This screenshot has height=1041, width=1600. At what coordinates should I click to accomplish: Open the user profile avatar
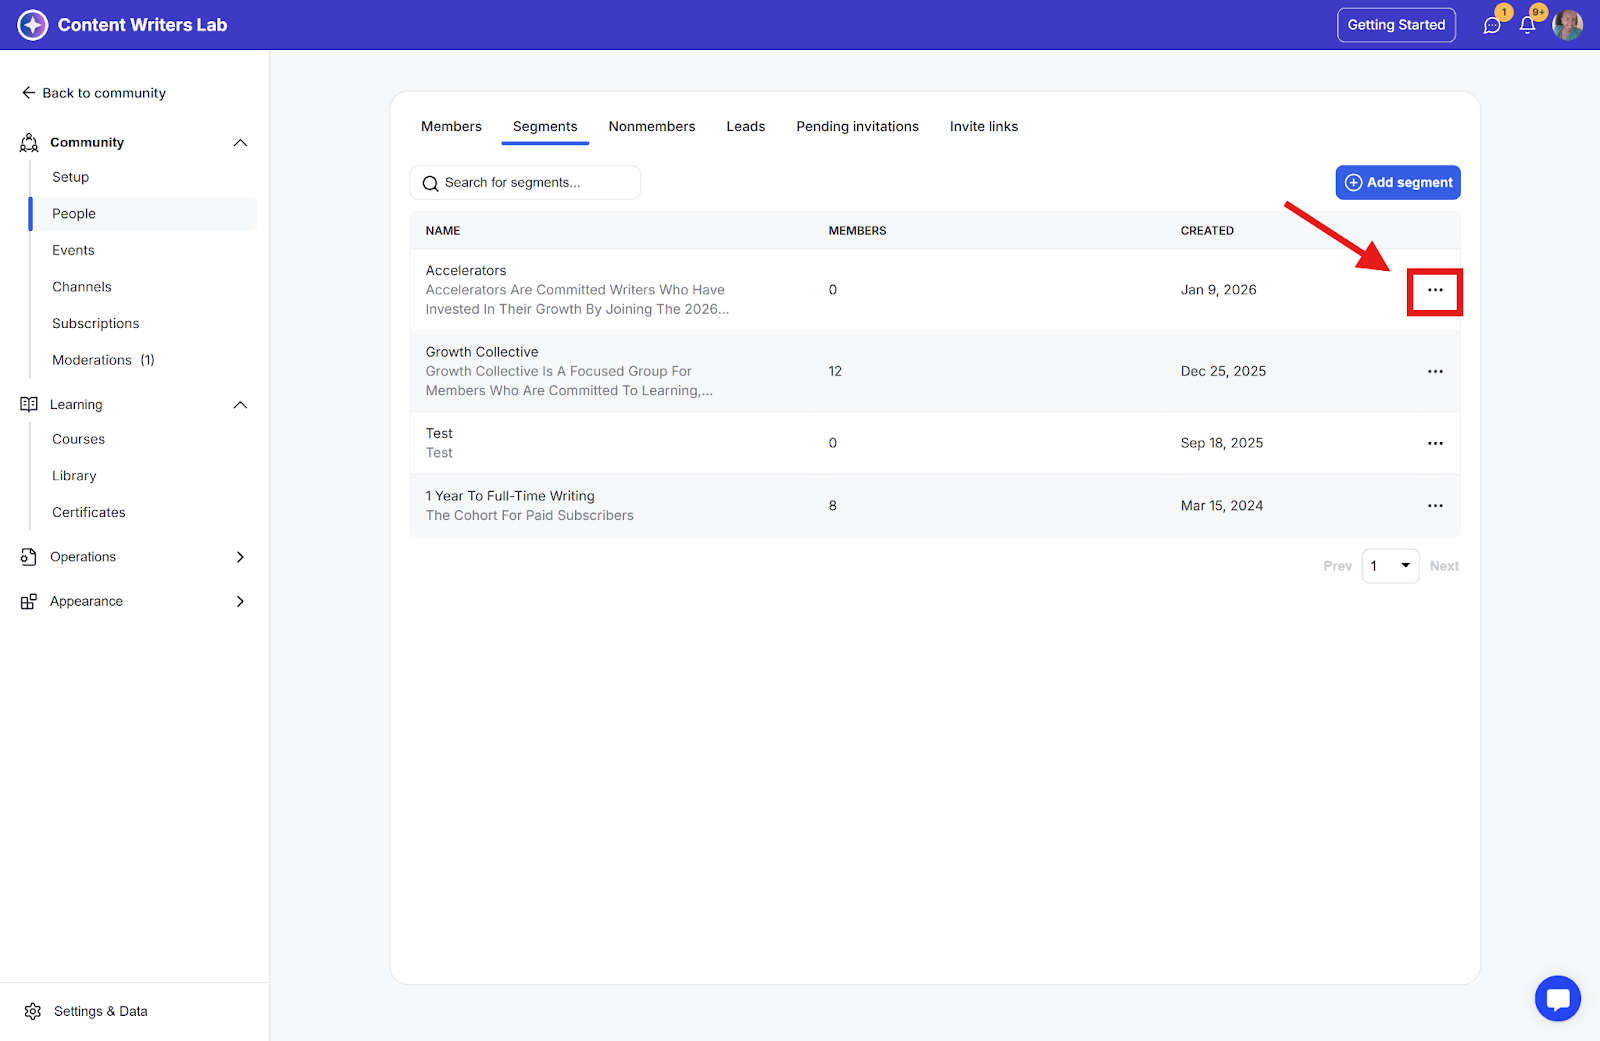pyautogui.click(x=1567, y=25)
